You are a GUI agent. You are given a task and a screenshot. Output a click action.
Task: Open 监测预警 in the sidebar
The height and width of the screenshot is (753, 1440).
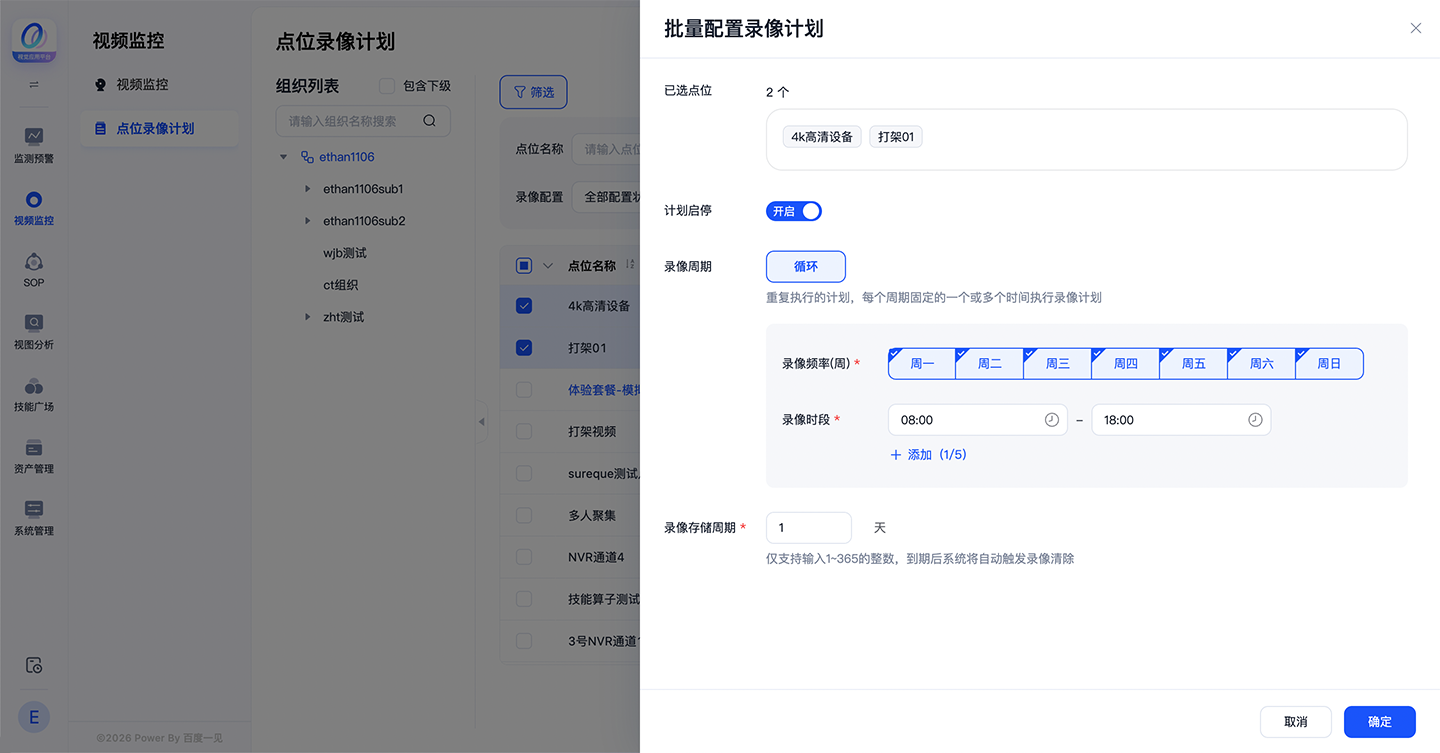click(34, 145)
